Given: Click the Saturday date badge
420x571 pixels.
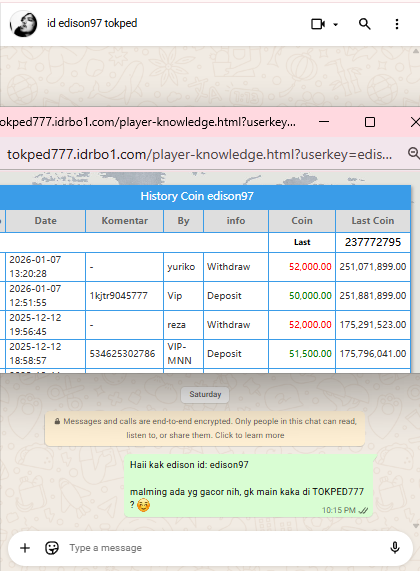Looking at the screenshot, I should click(205, 394).
